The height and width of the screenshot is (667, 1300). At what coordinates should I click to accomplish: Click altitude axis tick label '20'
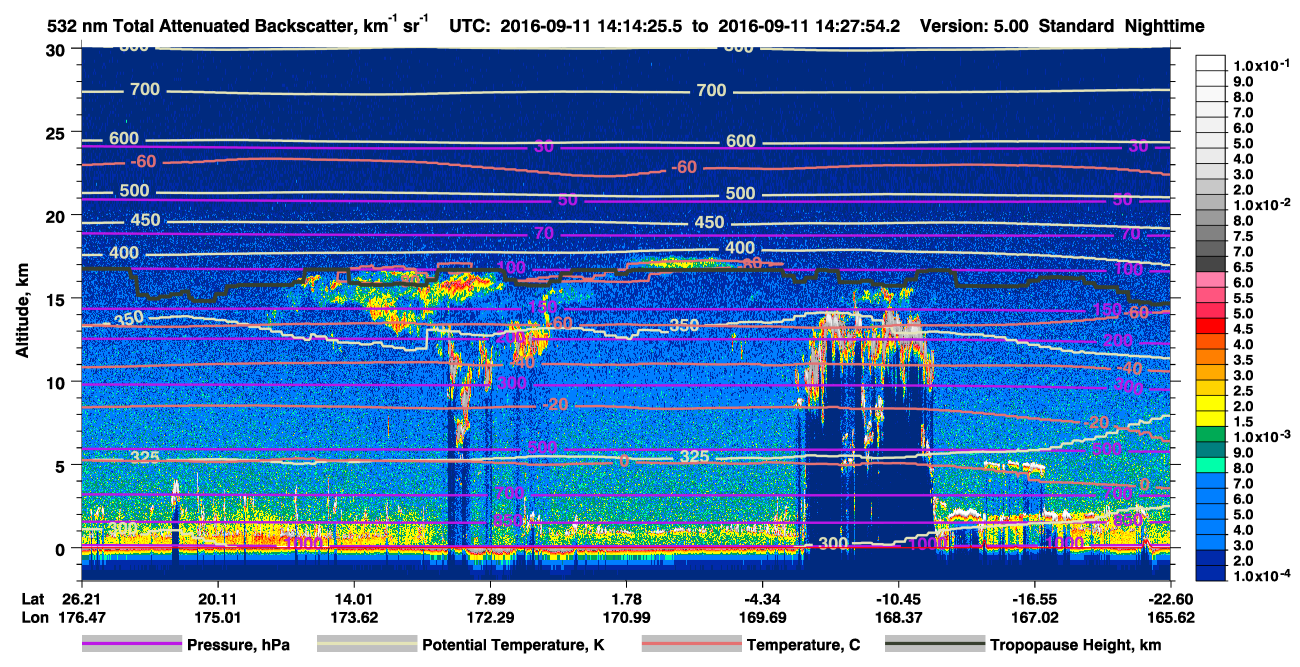tap(58, 215)
